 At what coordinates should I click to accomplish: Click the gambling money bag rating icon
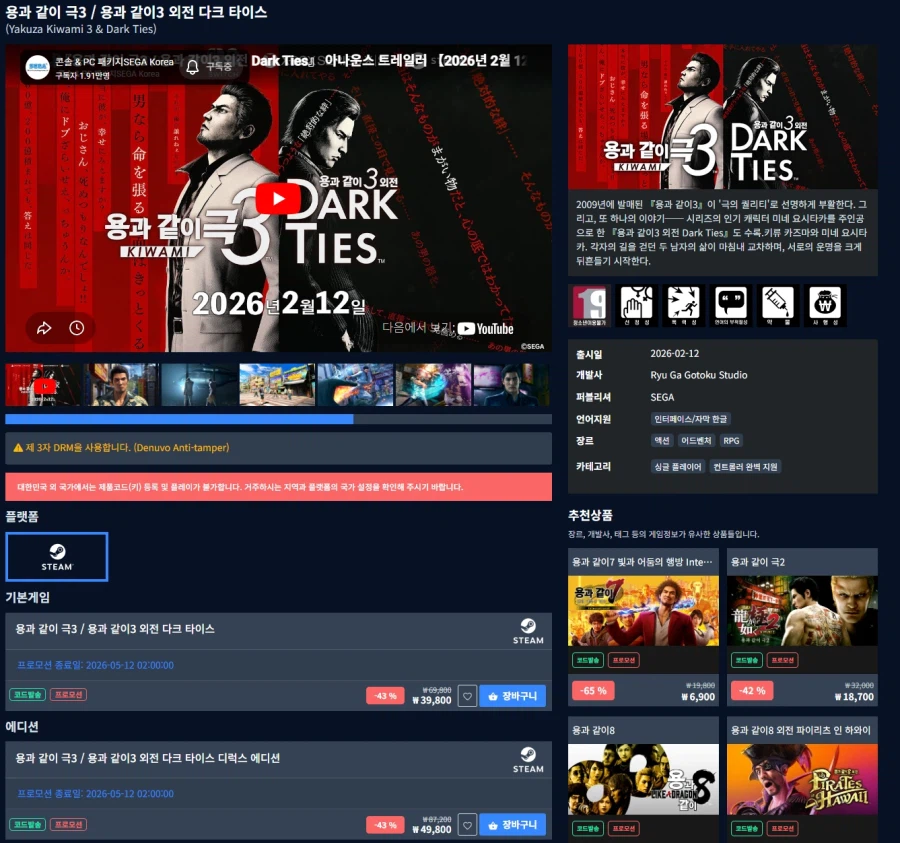[x=824, y=304]
